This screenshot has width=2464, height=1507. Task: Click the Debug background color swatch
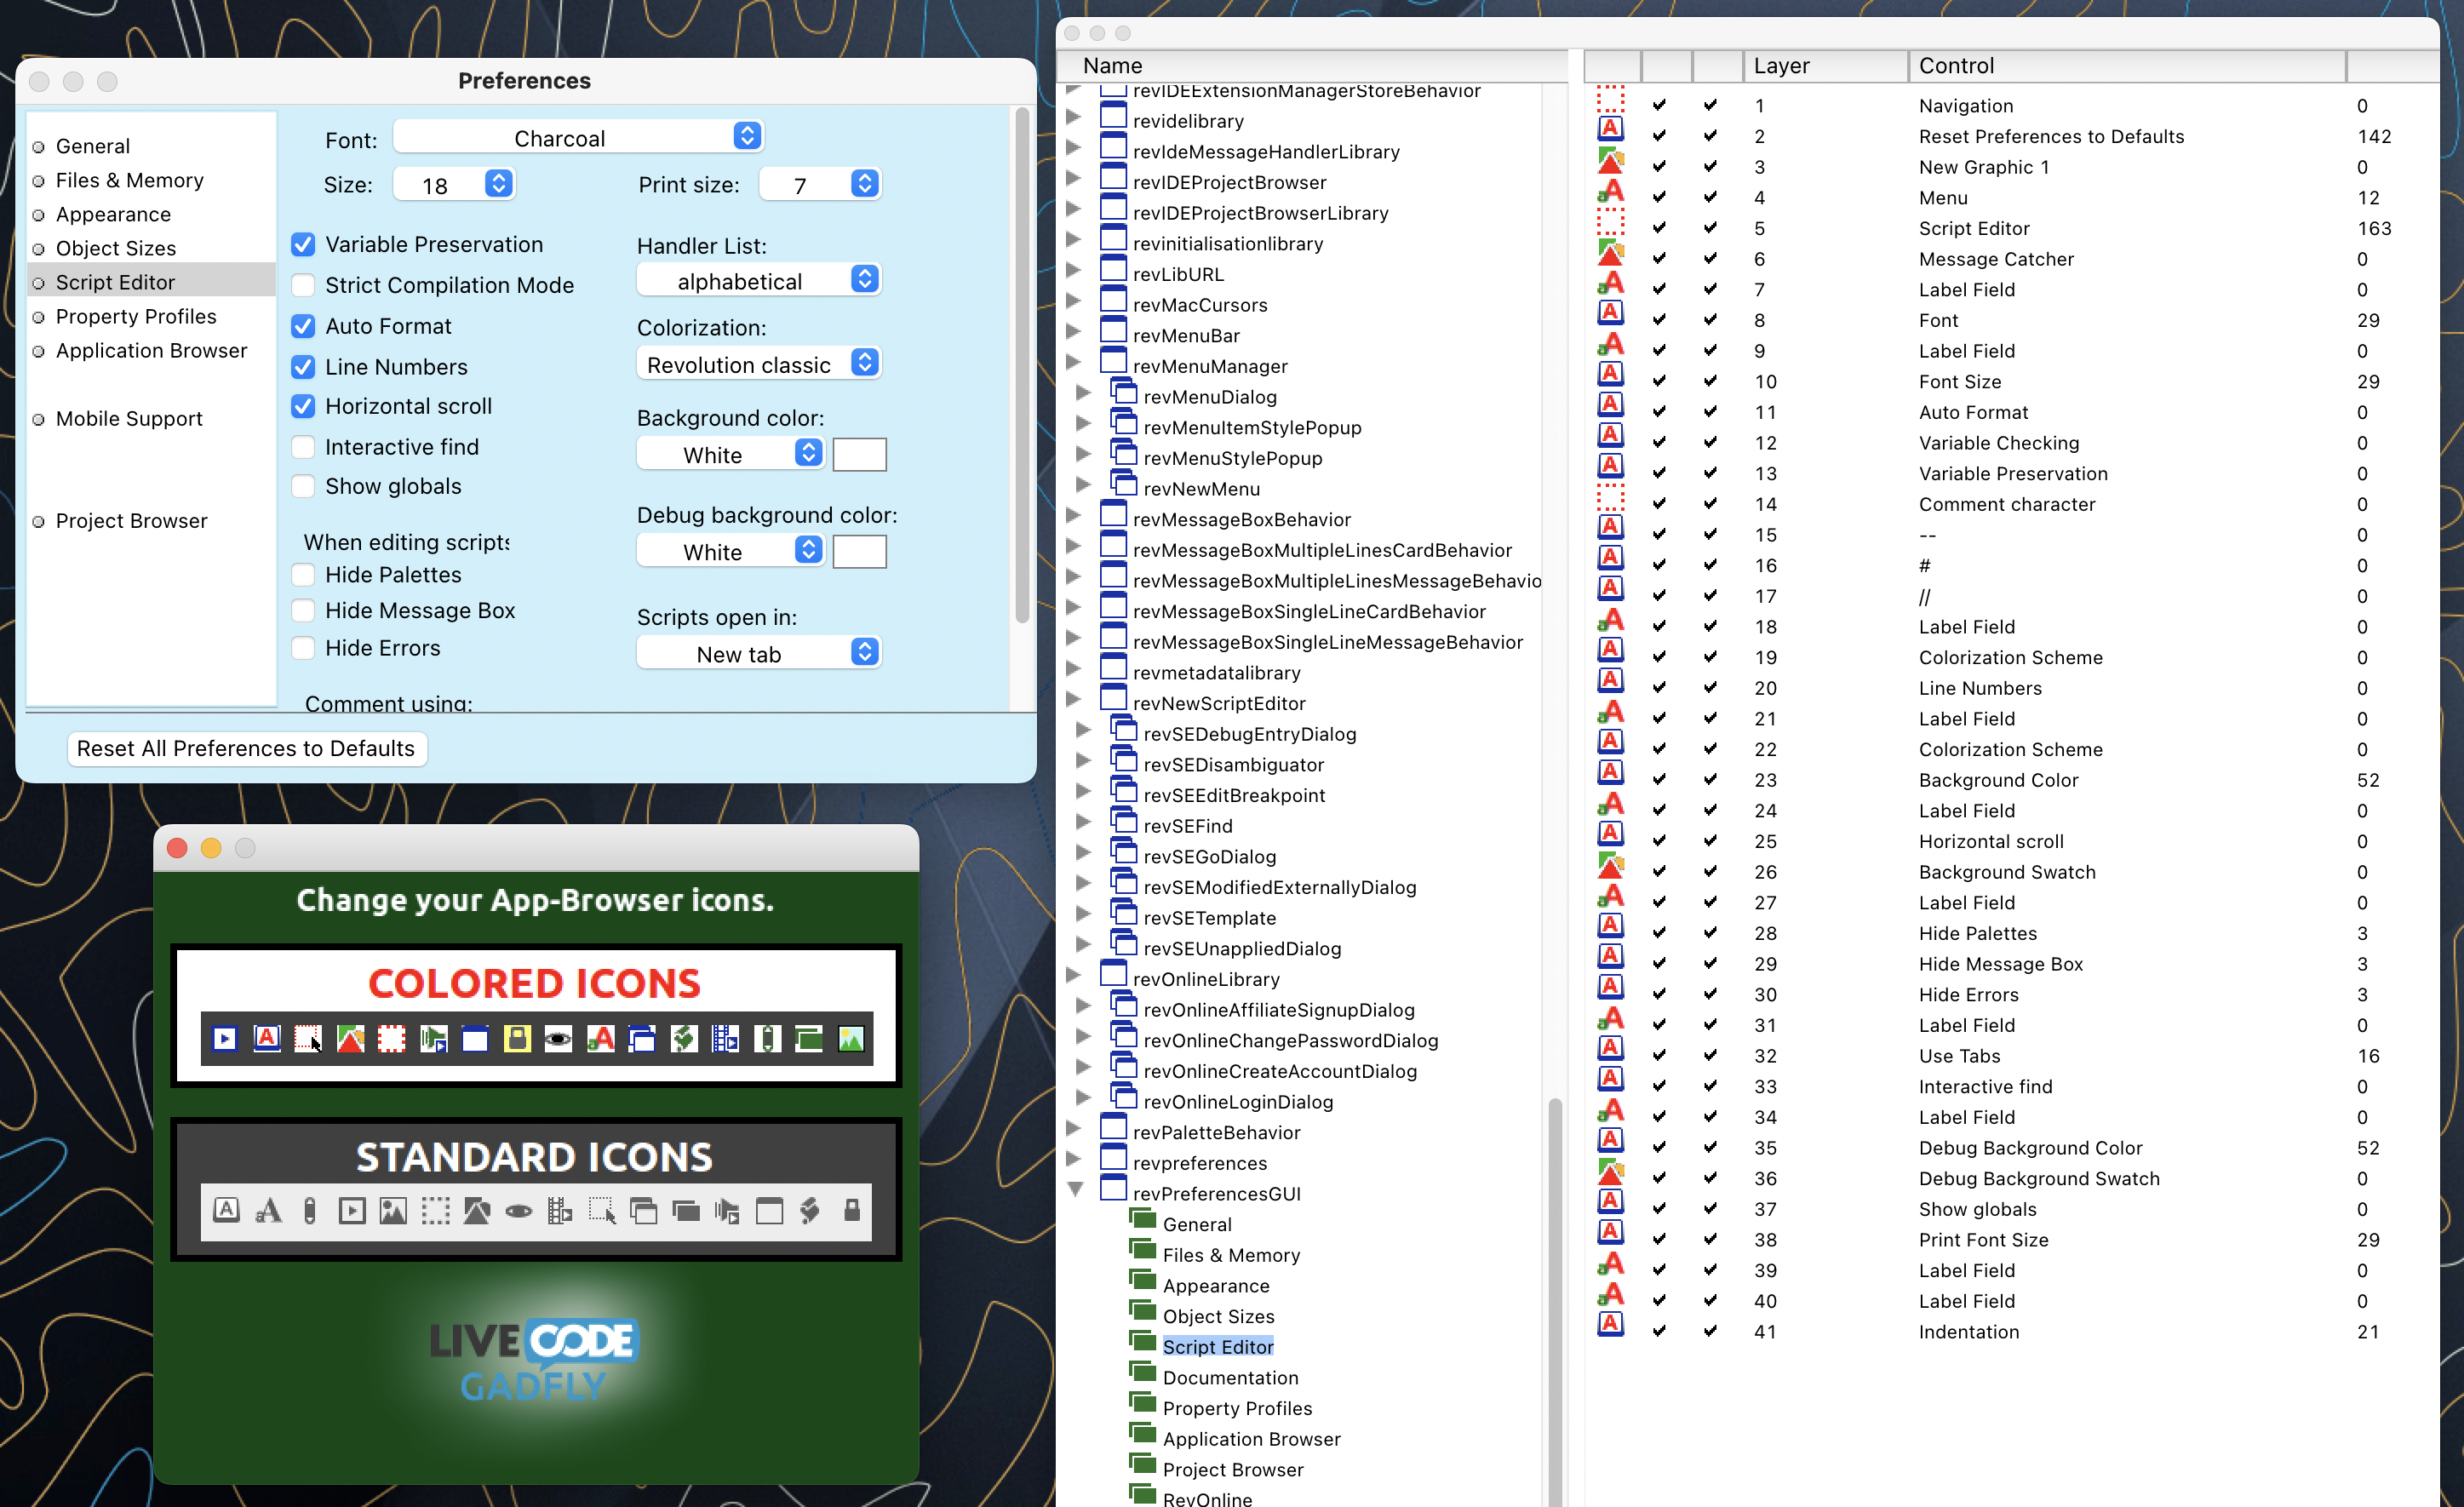[859, 551]
